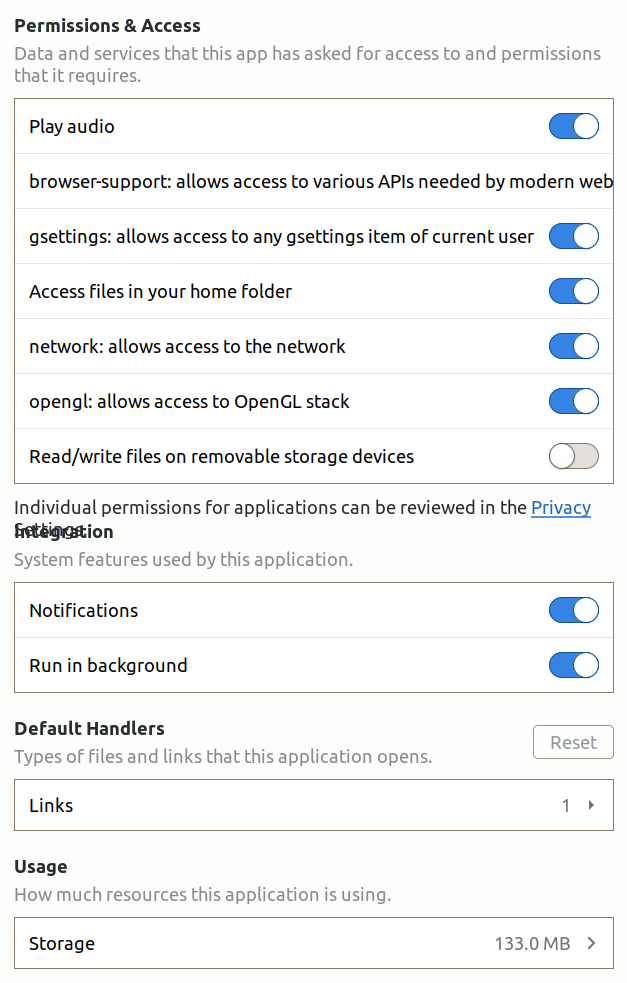The width and height of the screenshot is (627, 983).
Task: Click the Run in background label
Action: pos(107,665)
